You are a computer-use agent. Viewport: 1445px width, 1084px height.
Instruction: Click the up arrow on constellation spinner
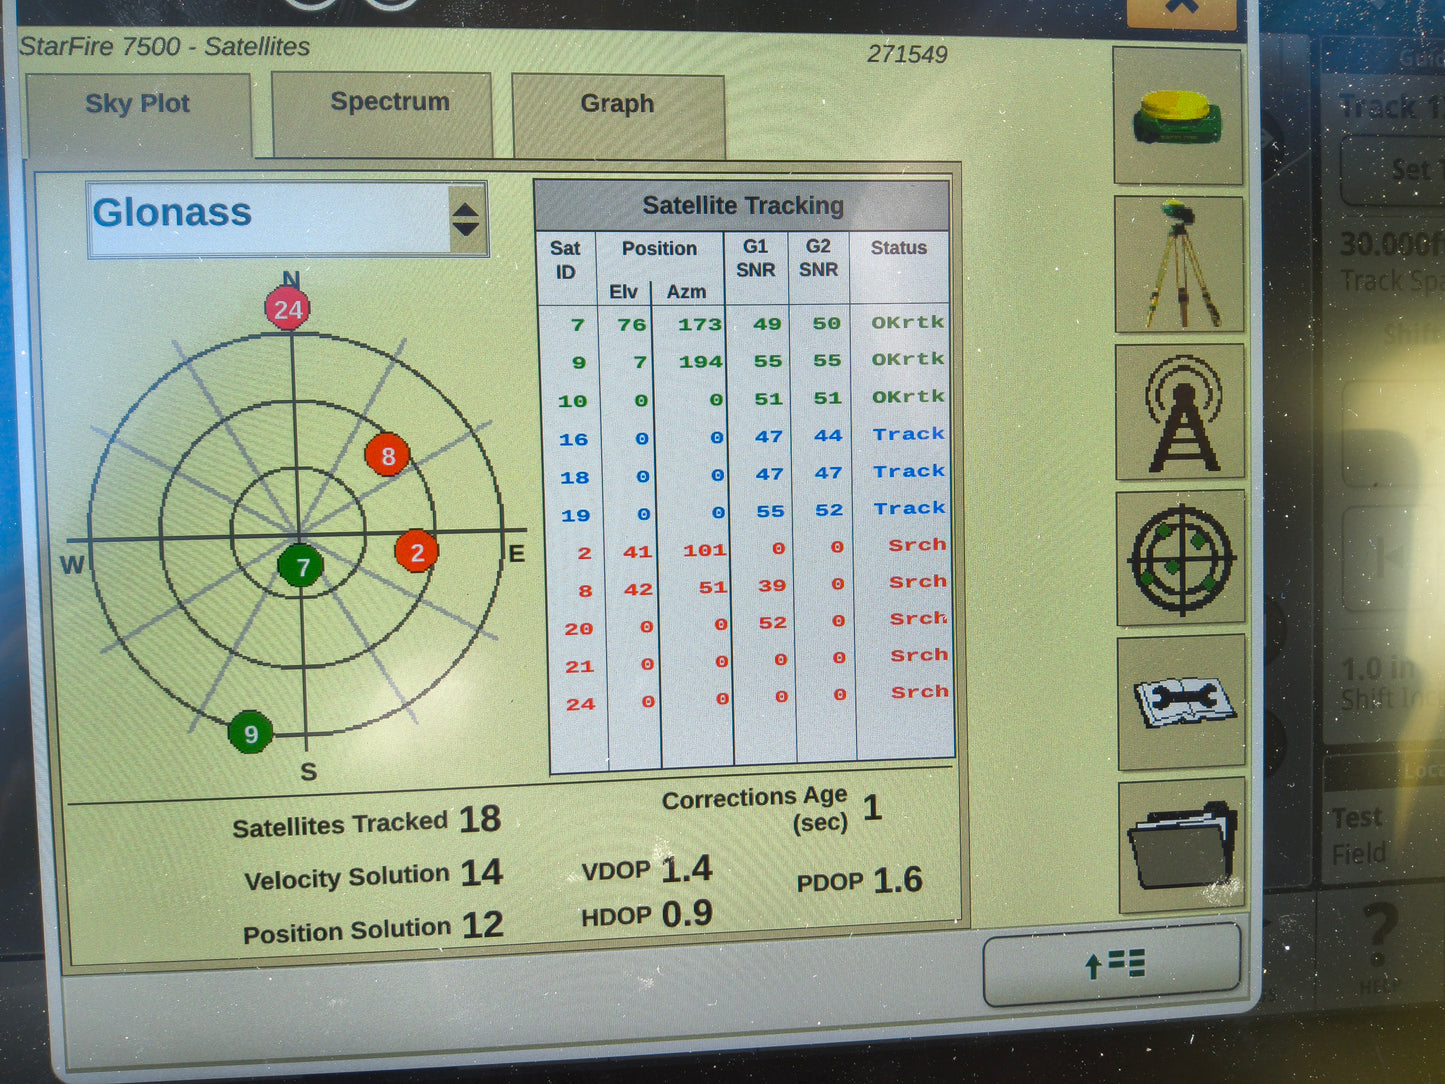point(466,206)
